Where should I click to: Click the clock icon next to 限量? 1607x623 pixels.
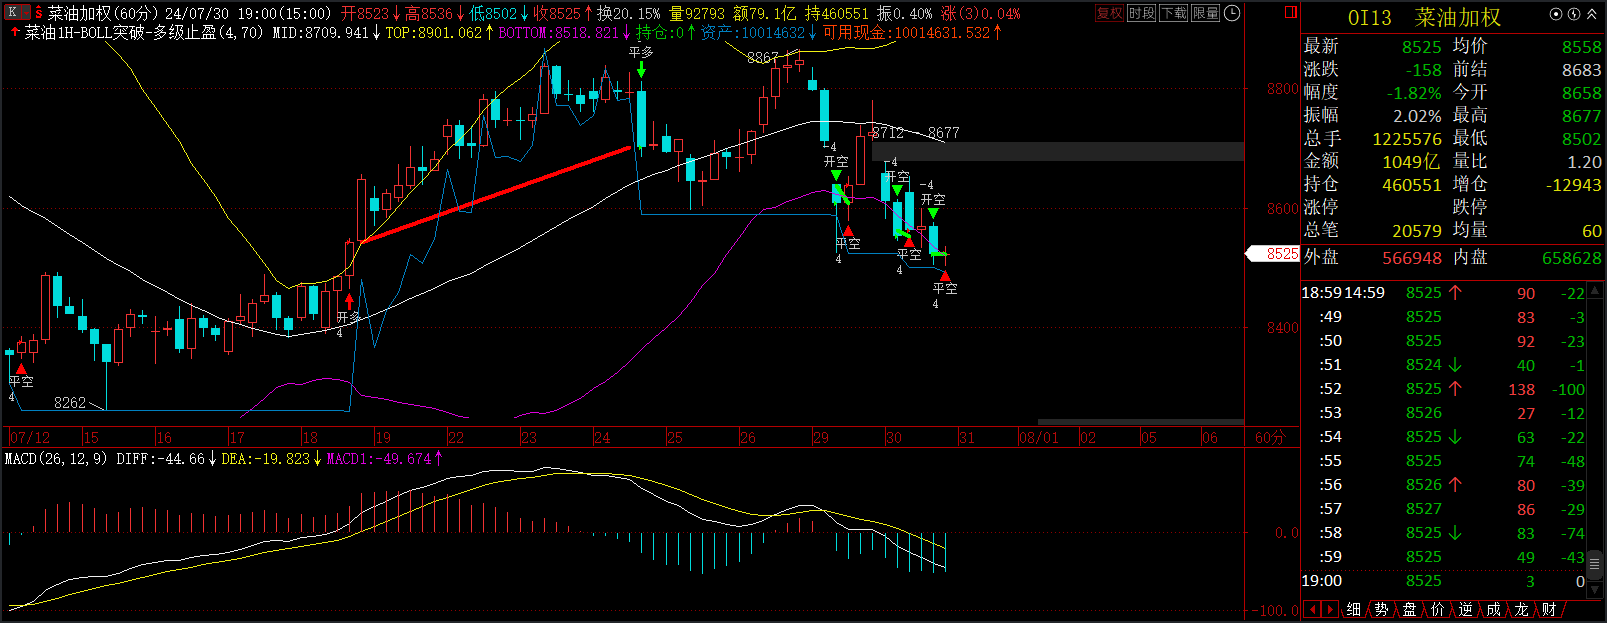[1232, 13]
